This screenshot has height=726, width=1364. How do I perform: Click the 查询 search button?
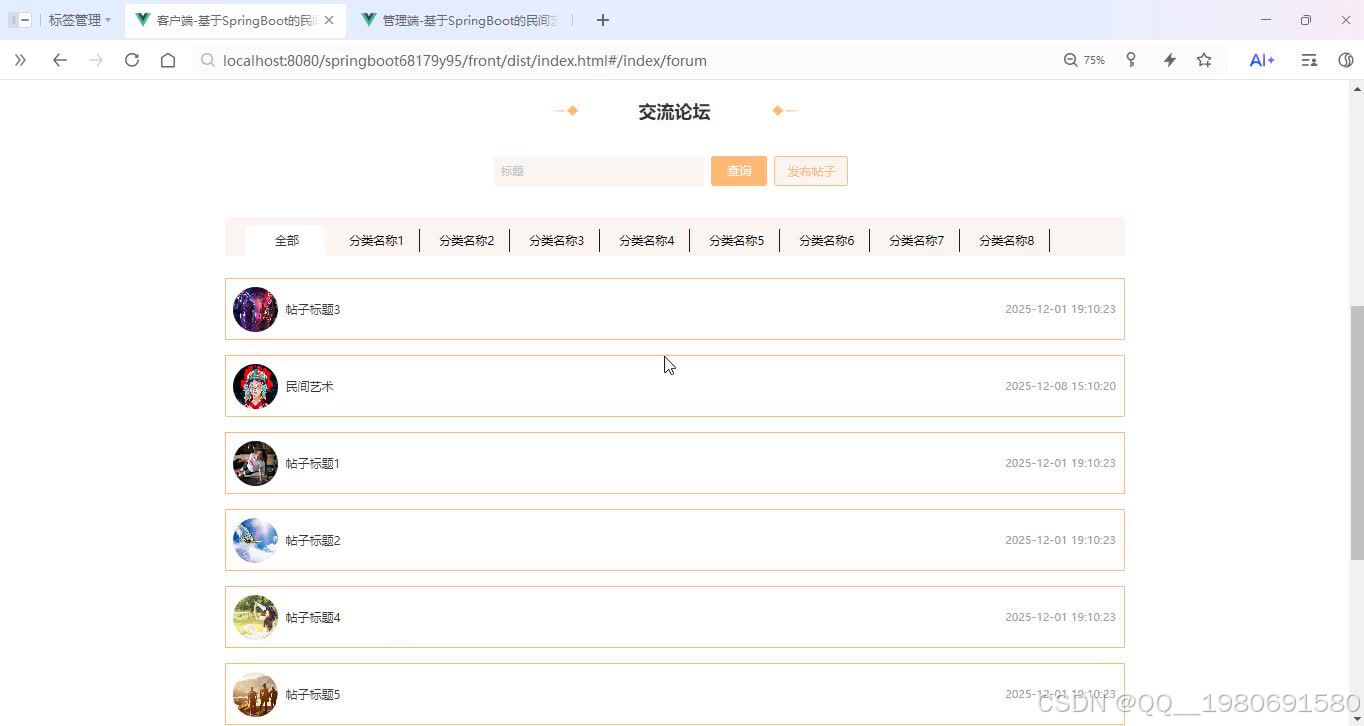coord(739,171)
